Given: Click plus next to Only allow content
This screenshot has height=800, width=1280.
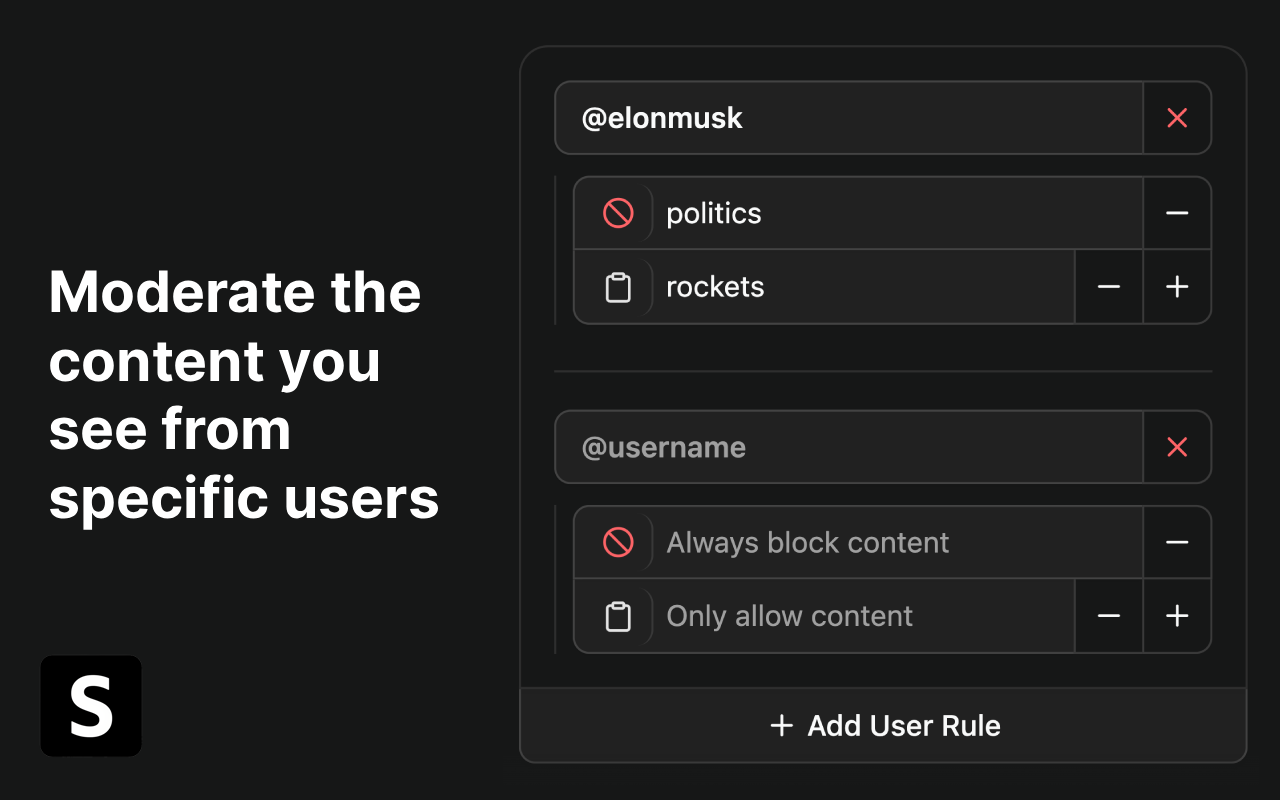Looking at the screenshot, I should (x=1177, y=616).
